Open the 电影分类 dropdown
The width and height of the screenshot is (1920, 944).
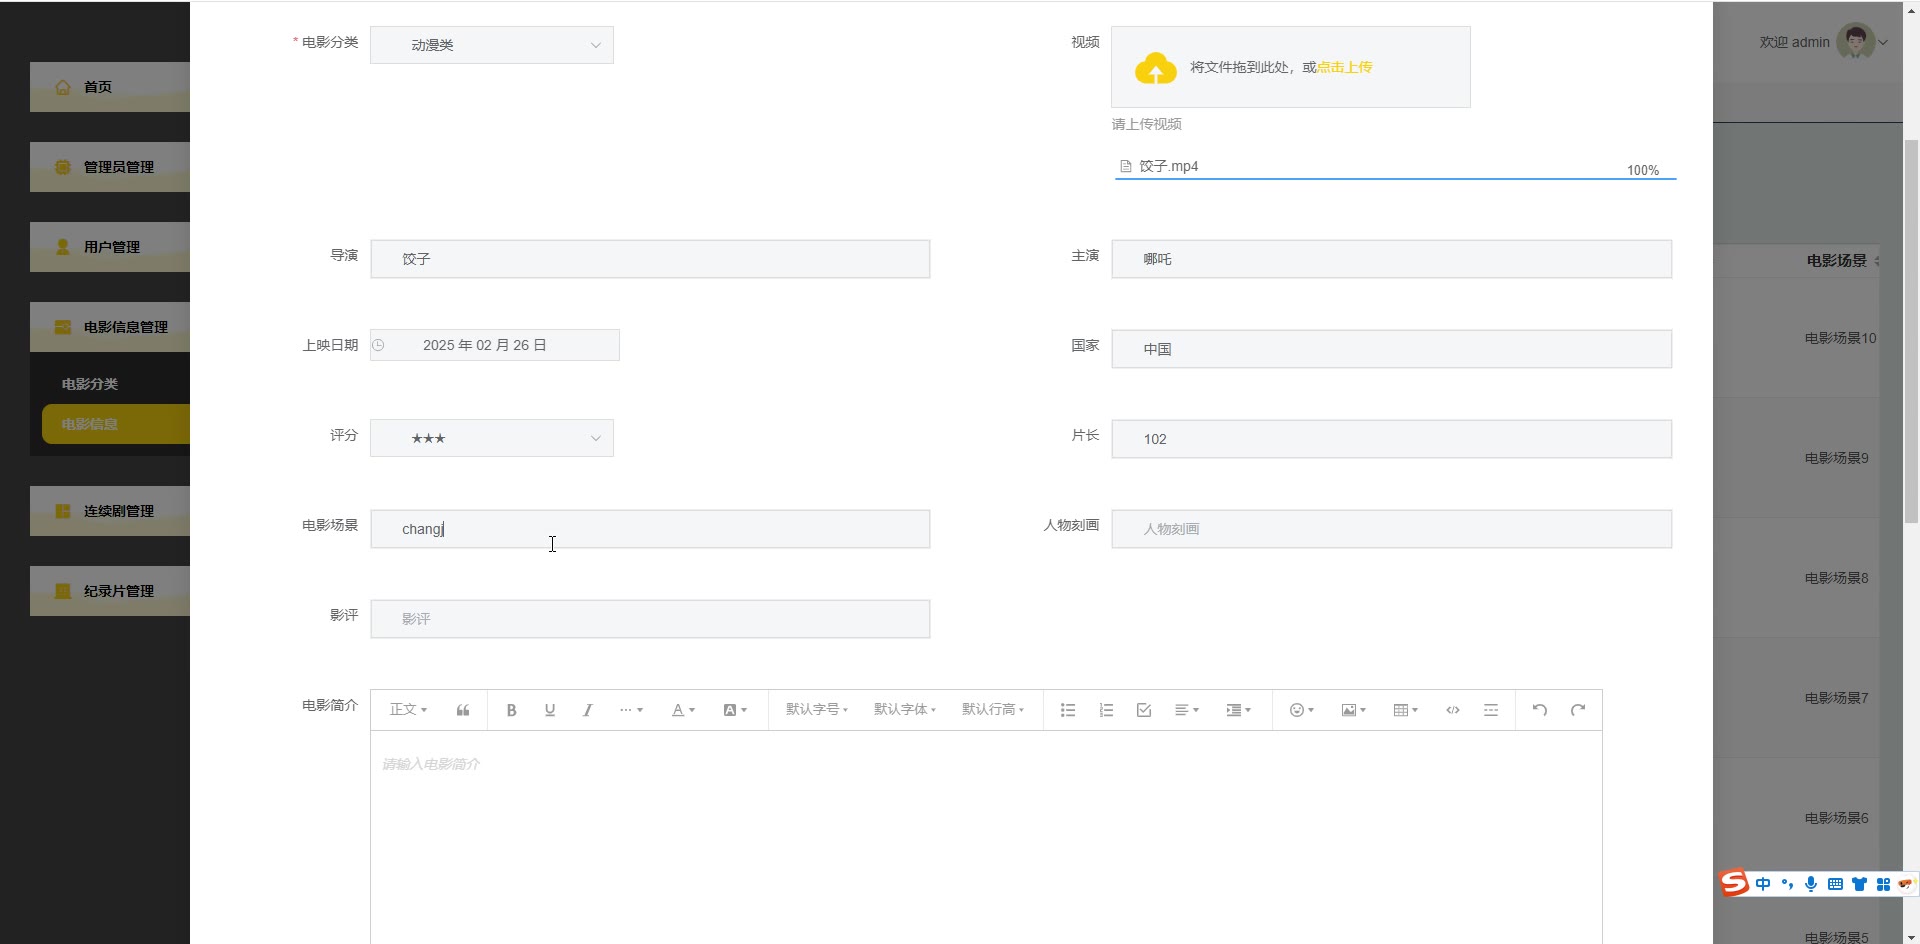tap(492, 45)
